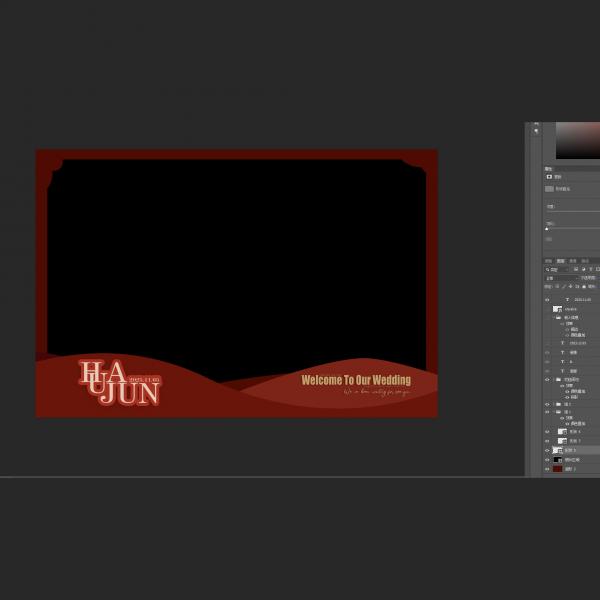600x600 pixels.
Task: Click the type layer filter icon in Layers panel
Action: click(x=591, y=269)
